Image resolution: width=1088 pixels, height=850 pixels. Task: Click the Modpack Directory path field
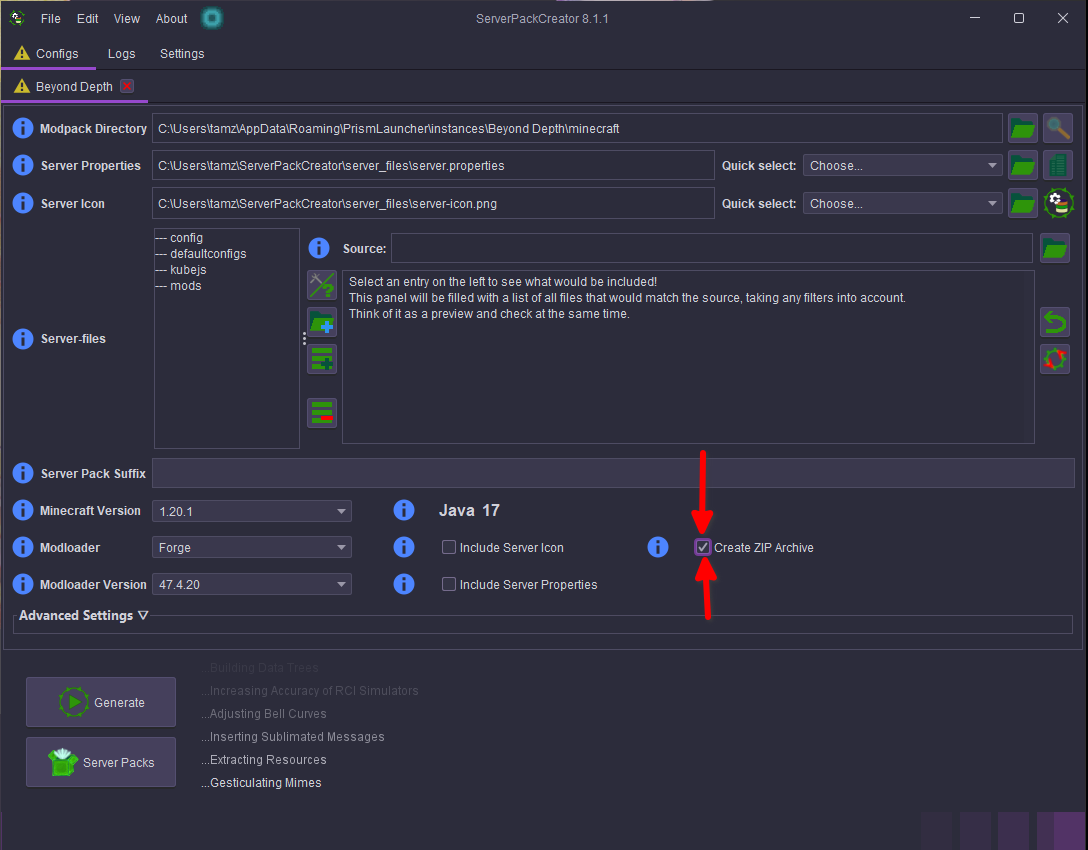click(x=577, y=128)
